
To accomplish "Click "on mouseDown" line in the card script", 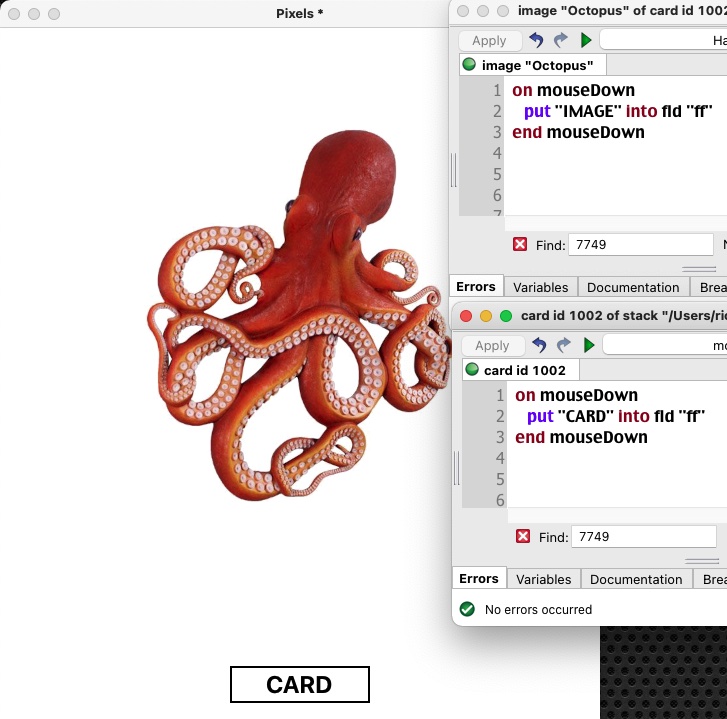I will click(x=576, y=395).
